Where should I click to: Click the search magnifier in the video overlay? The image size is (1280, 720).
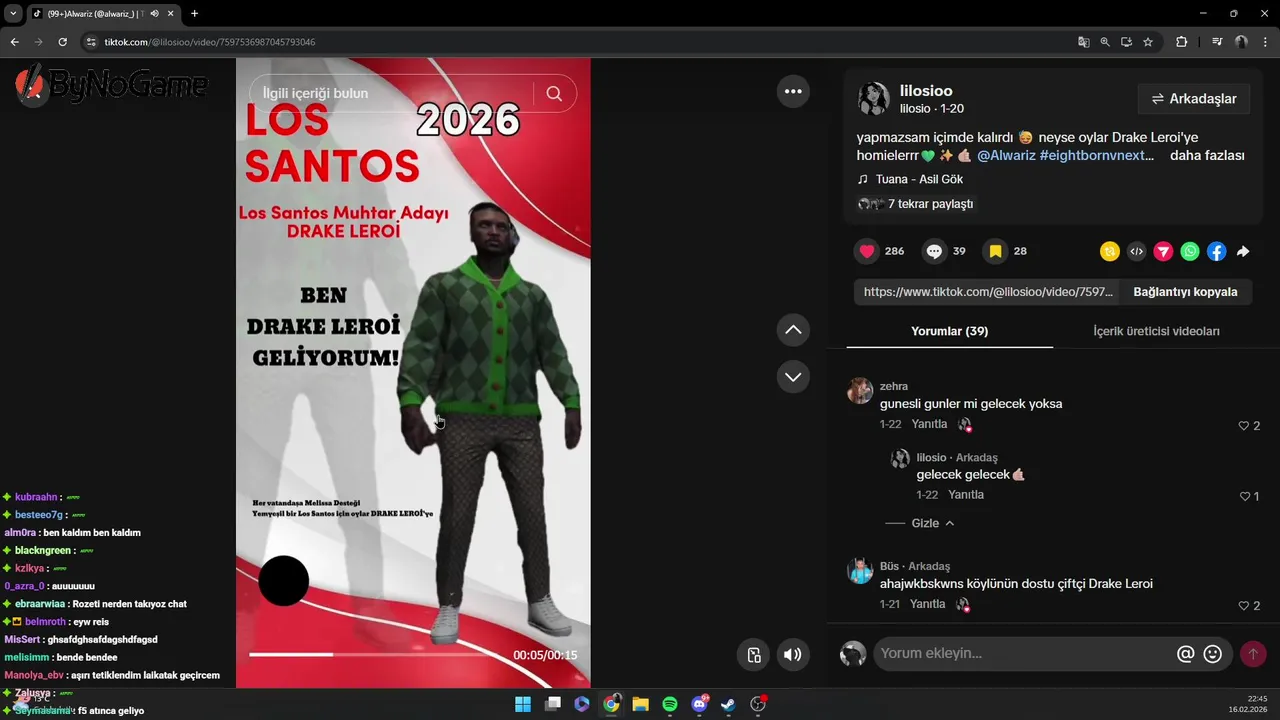click(554, 93)
